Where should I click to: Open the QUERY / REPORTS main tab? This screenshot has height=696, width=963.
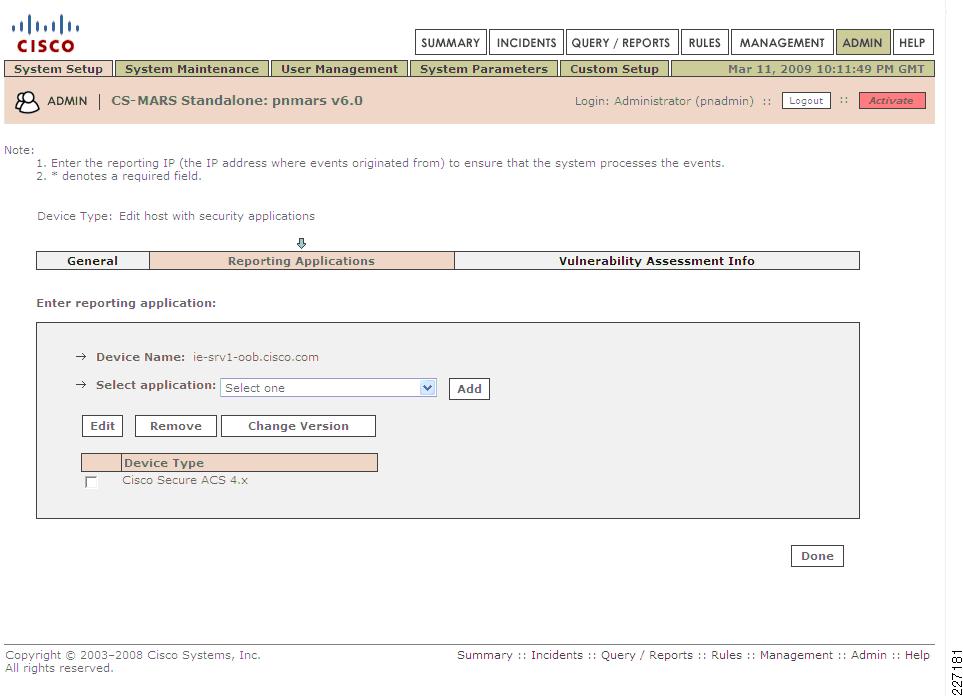tap(621, 42)
